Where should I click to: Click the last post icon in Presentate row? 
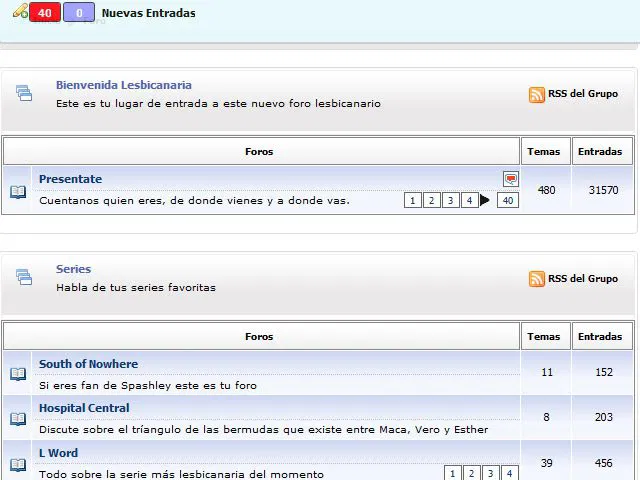pos(511,179)
